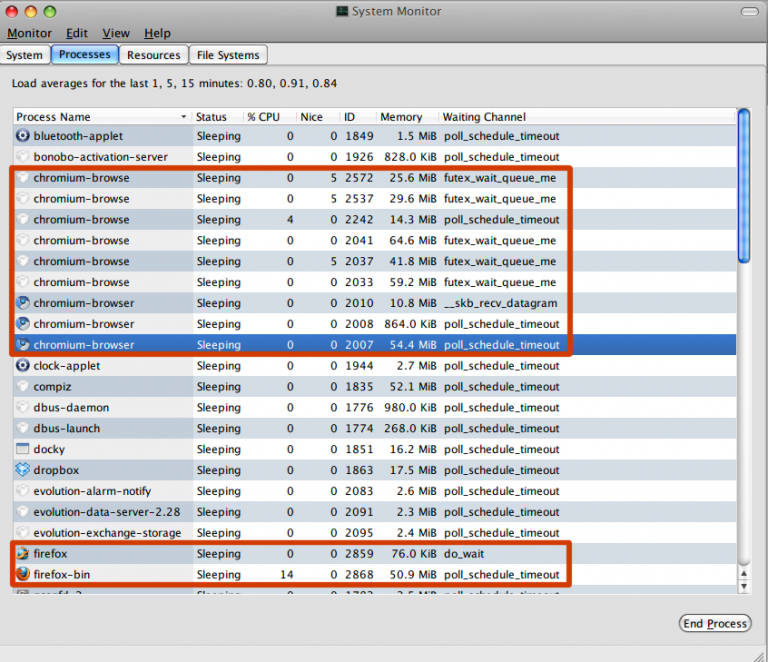Click the vertical scrollbar thumb
The width and height of the screenshot is (768, 662).
point(743,185)
